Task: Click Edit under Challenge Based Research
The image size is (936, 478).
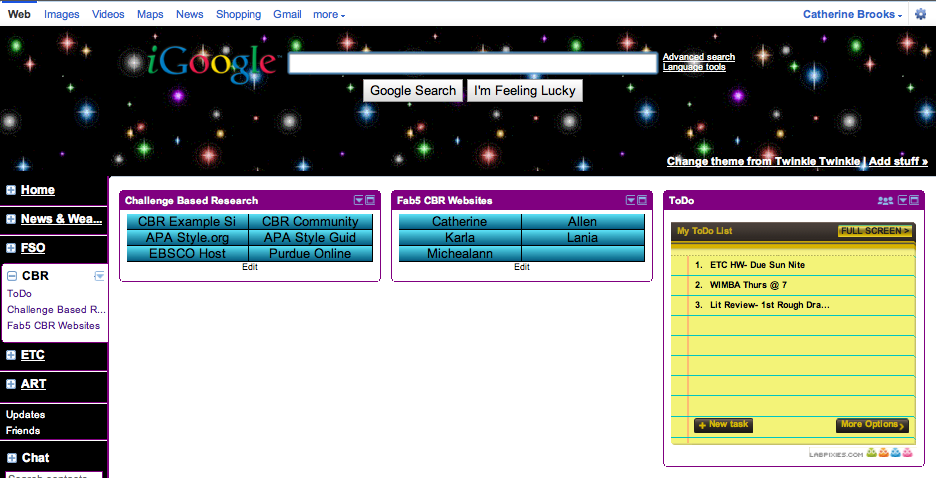Action: (x=250, y=267)
